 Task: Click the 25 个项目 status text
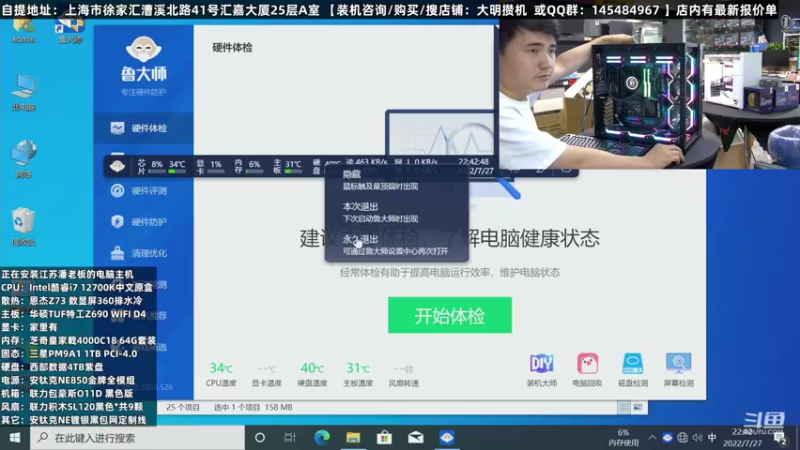tap(183, 407)
